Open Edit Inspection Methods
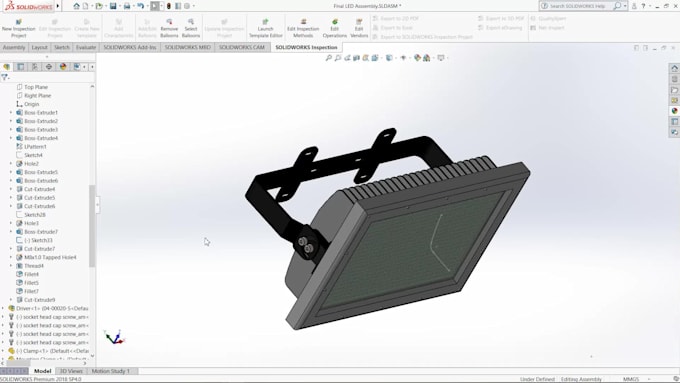The image size is (680, 383). [303, 29]
